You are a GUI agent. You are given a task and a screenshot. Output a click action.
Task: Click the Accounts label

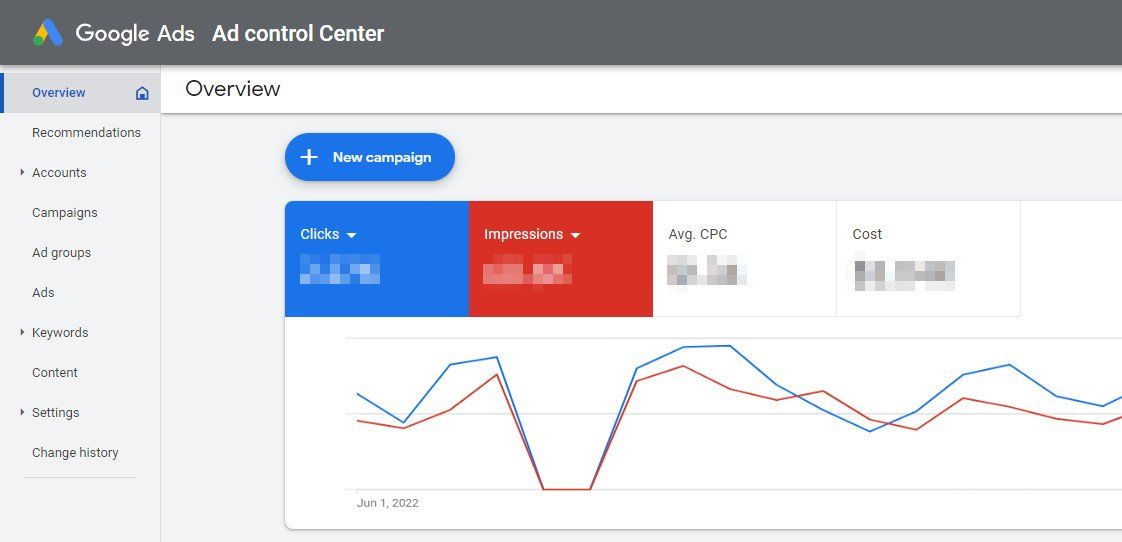click(59, 173)
